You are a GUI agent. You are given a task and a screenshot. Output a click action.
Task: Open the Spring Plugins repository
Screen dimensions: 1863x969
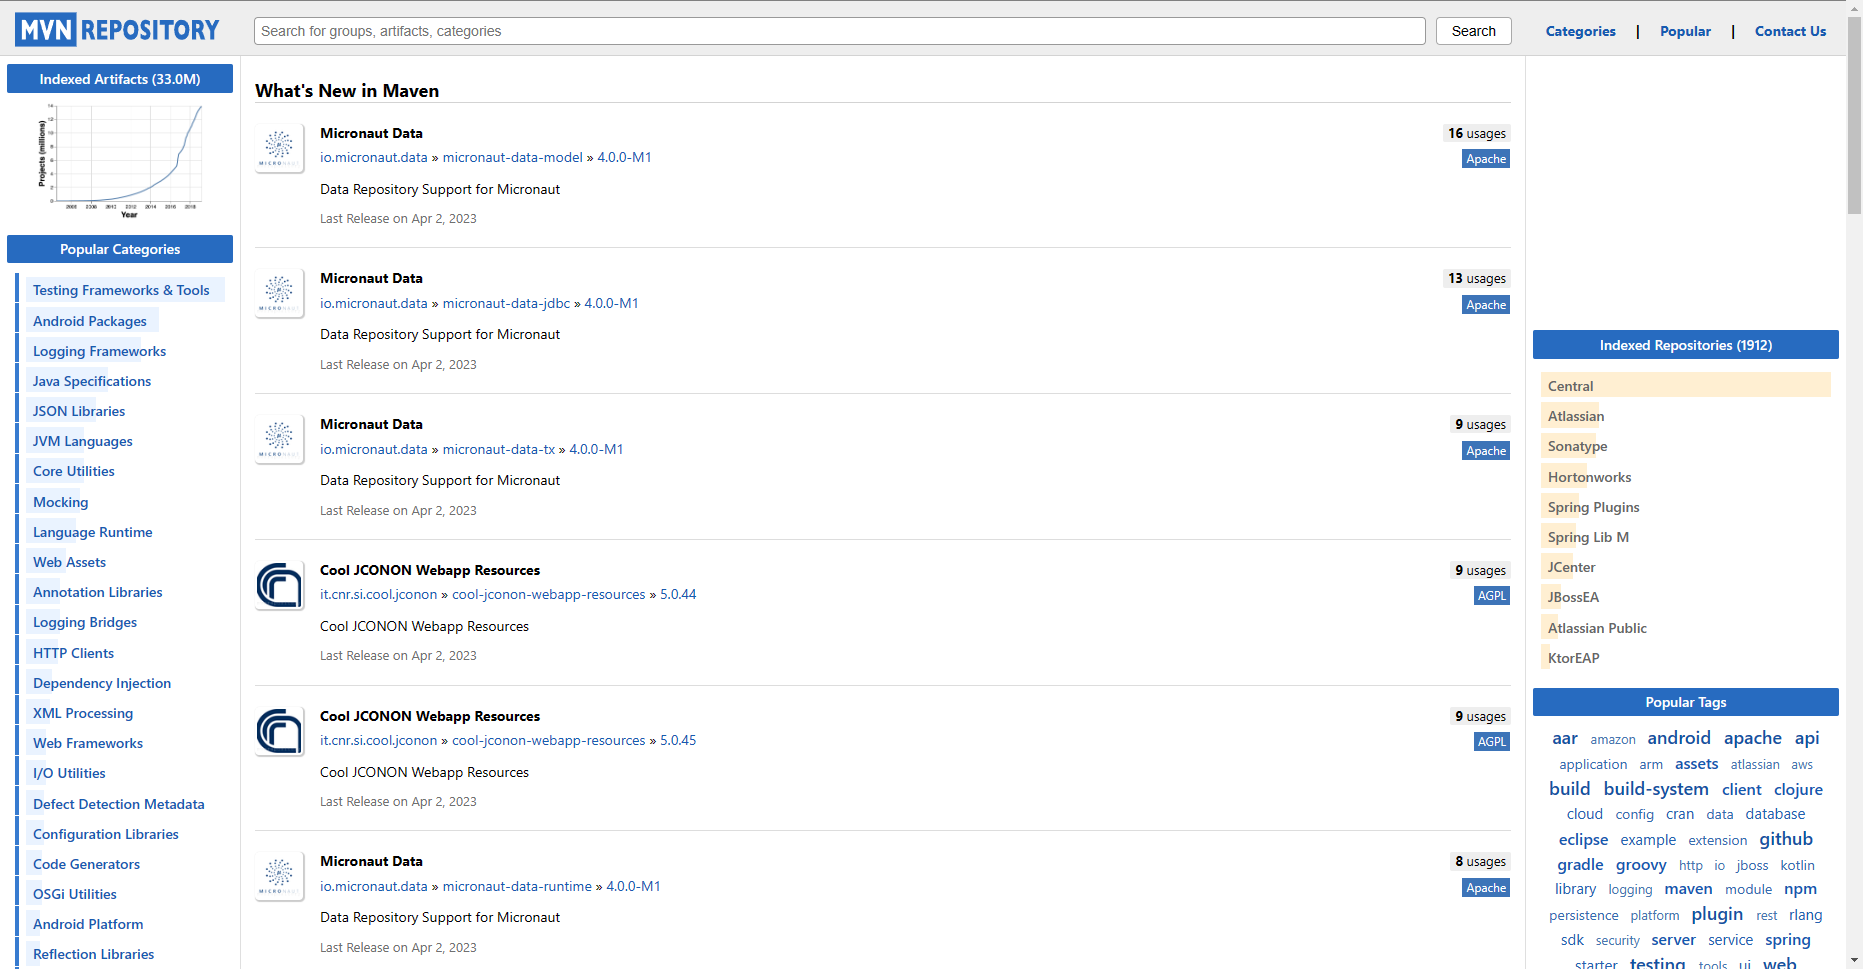[1594, 507]
